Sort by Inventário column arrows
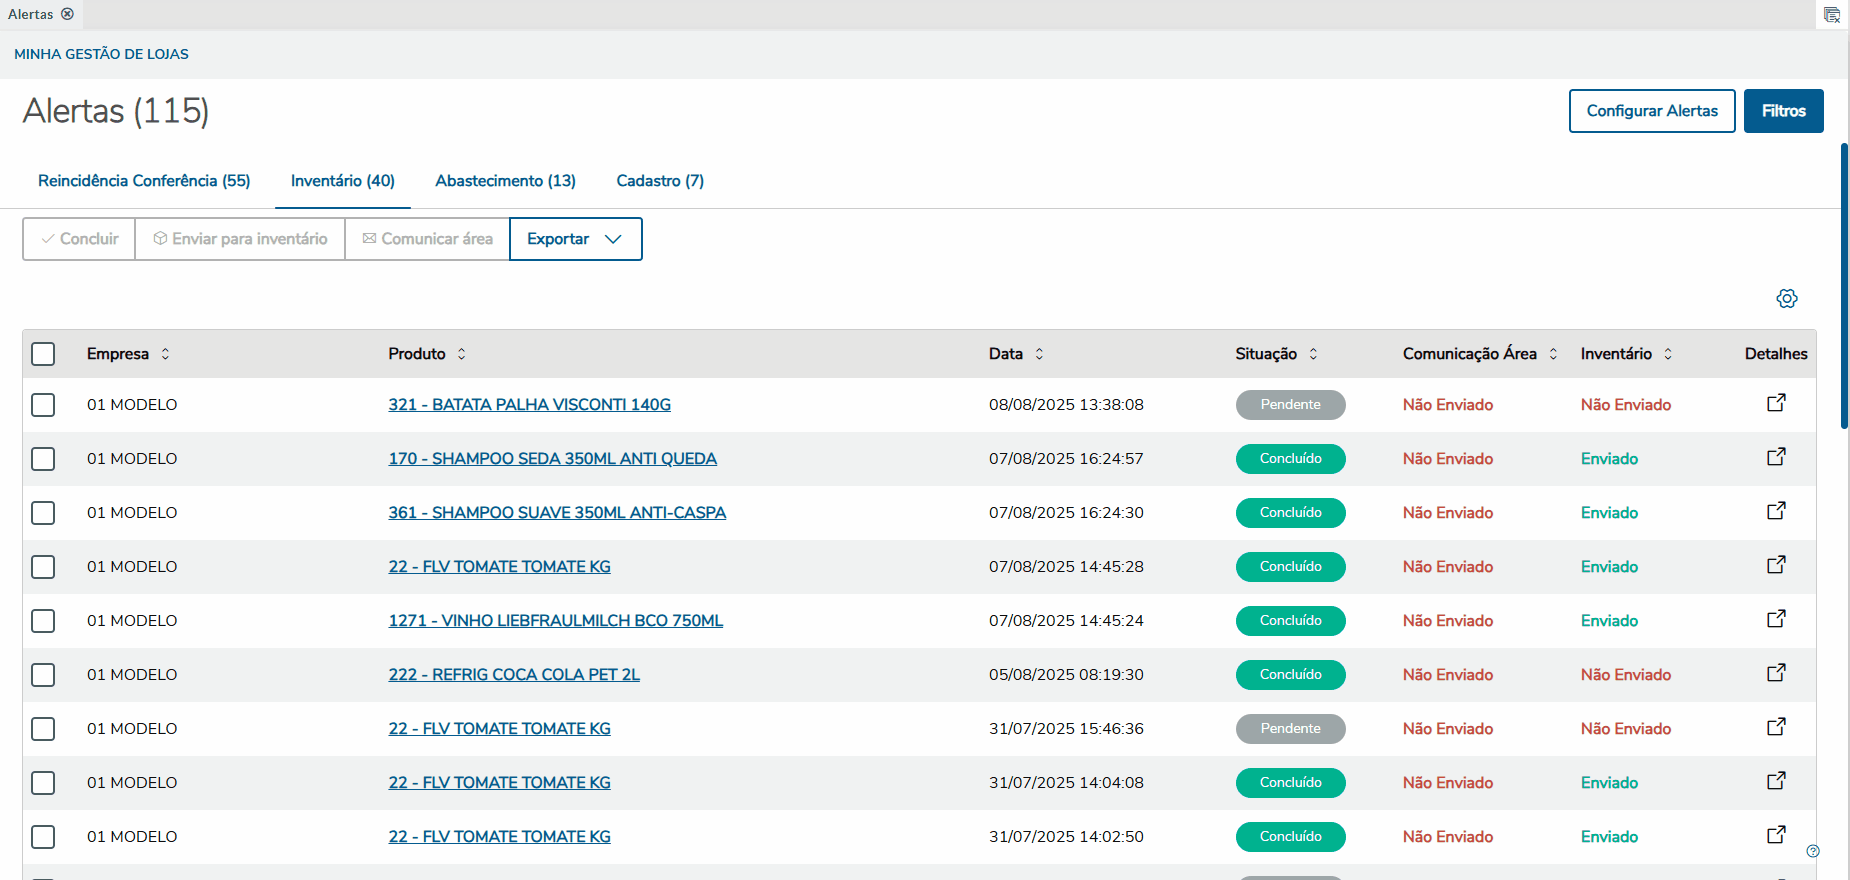 point(1668,354)
